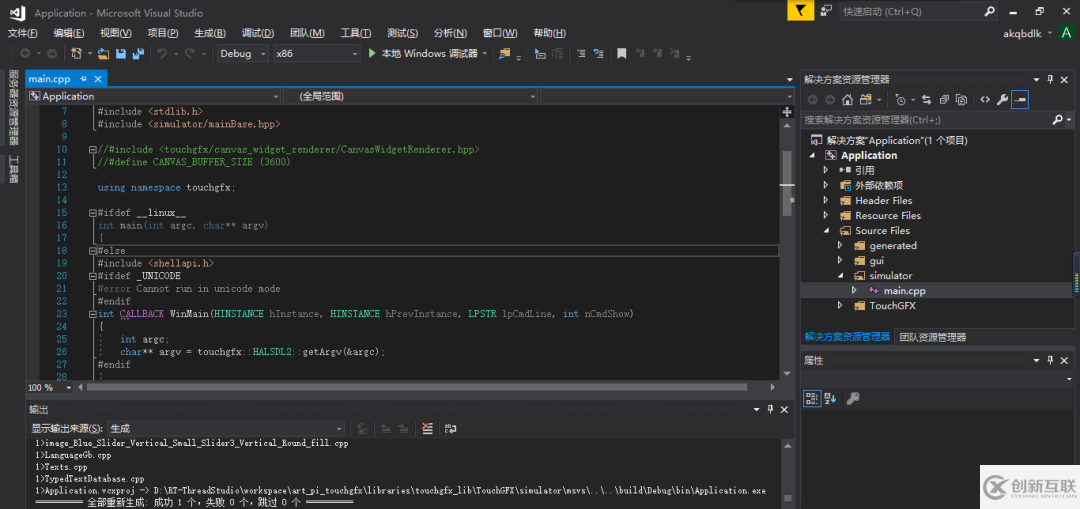Open the 调试(D) menu

tap(257, 33)
